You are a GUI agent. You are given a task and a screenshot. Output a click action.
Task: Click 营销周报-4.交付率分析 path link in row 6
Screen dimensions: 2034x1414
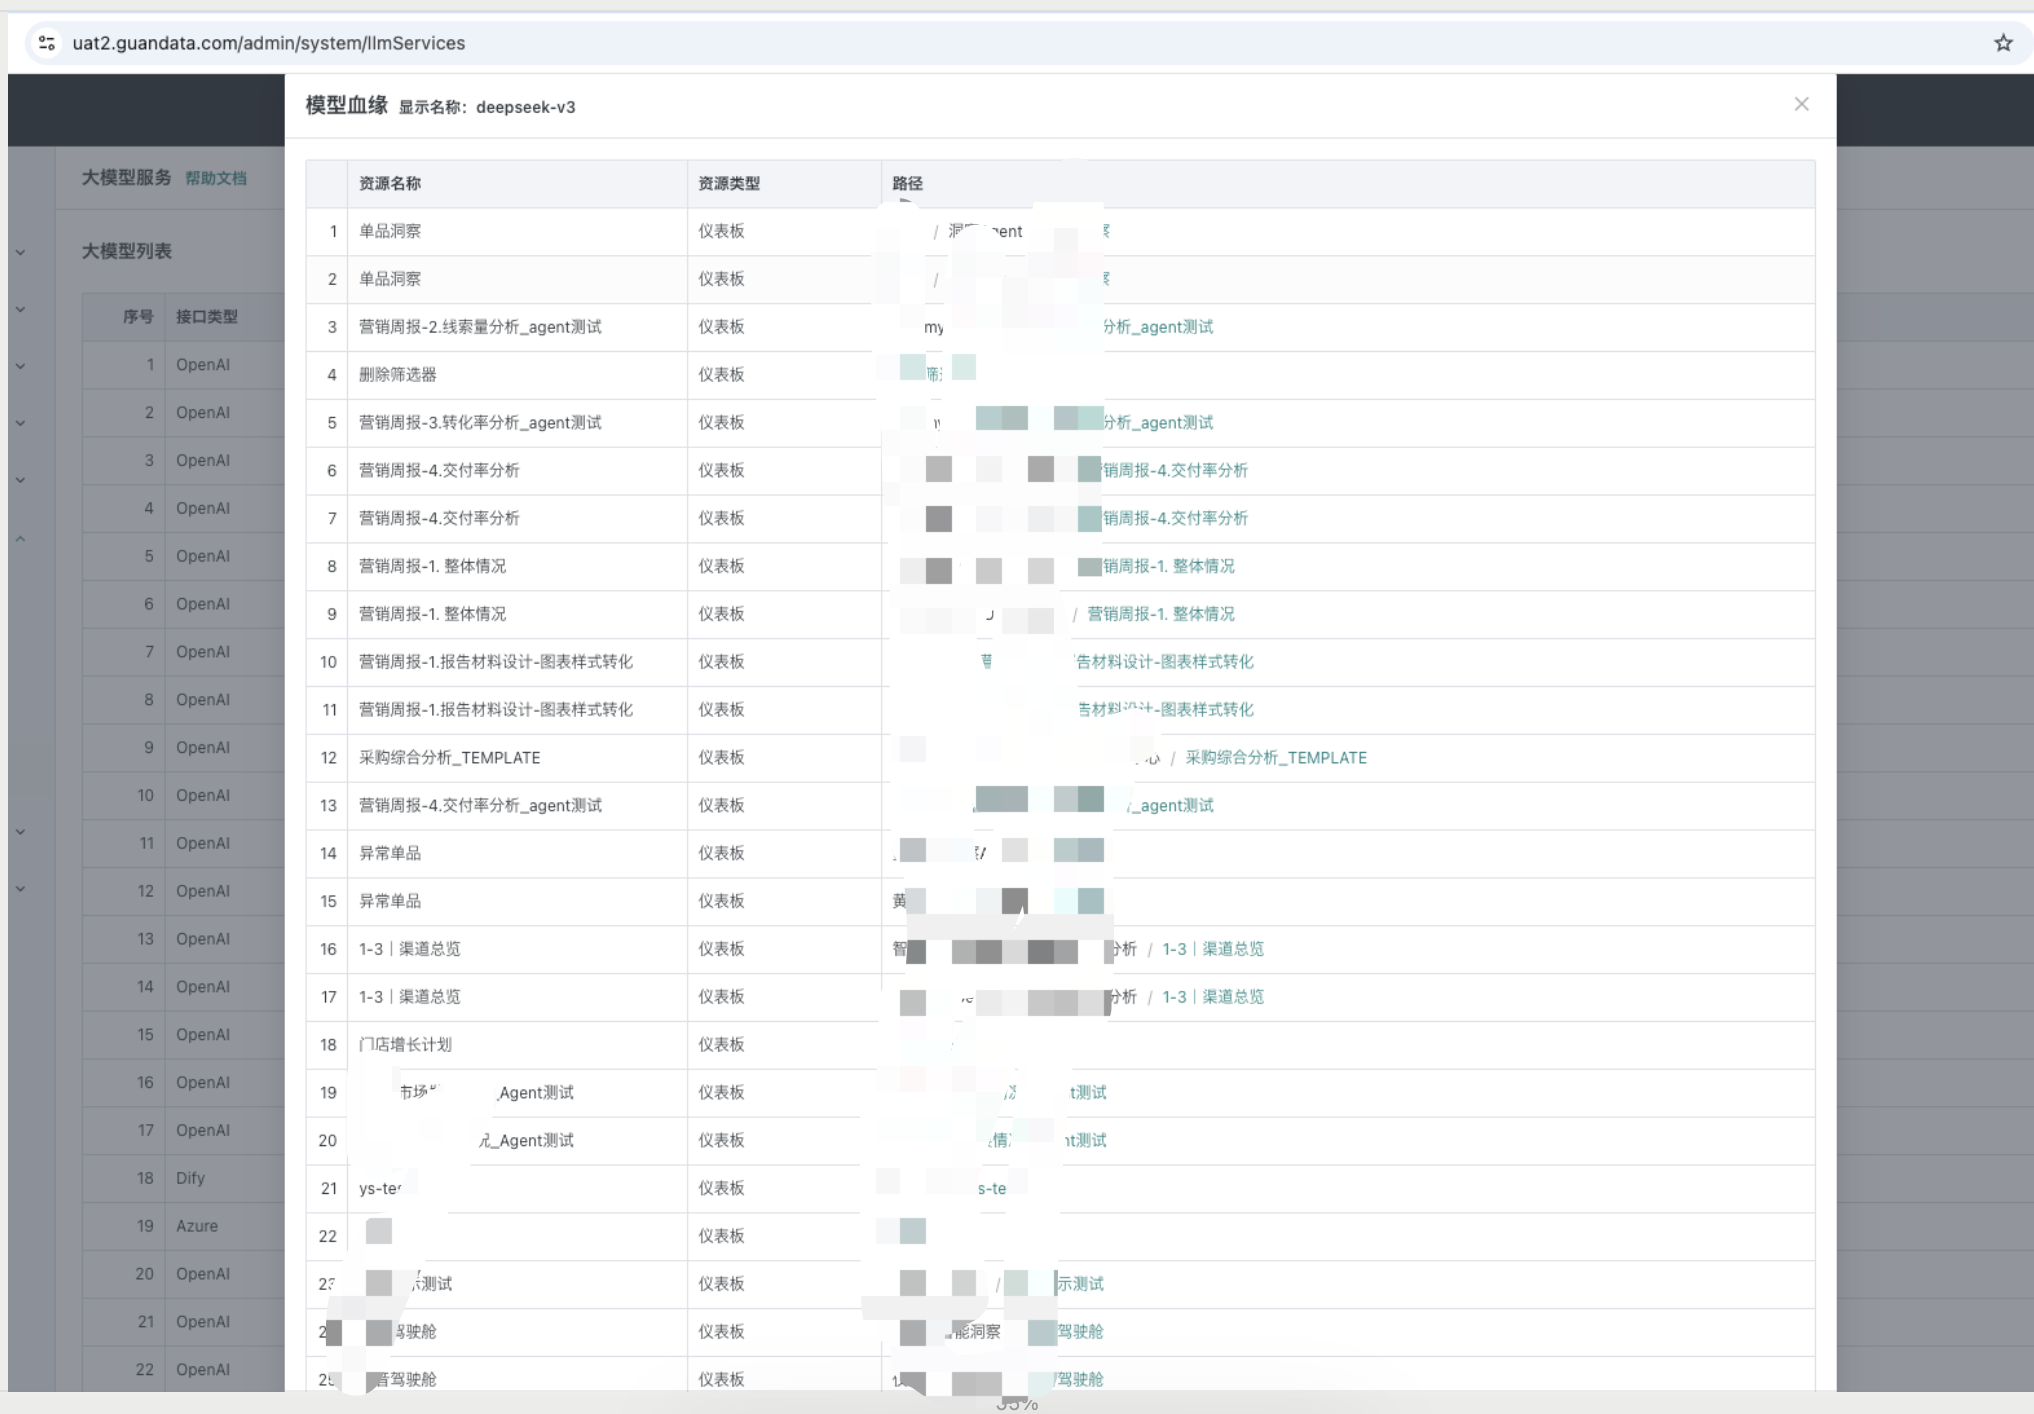(x=1175, y=470)
